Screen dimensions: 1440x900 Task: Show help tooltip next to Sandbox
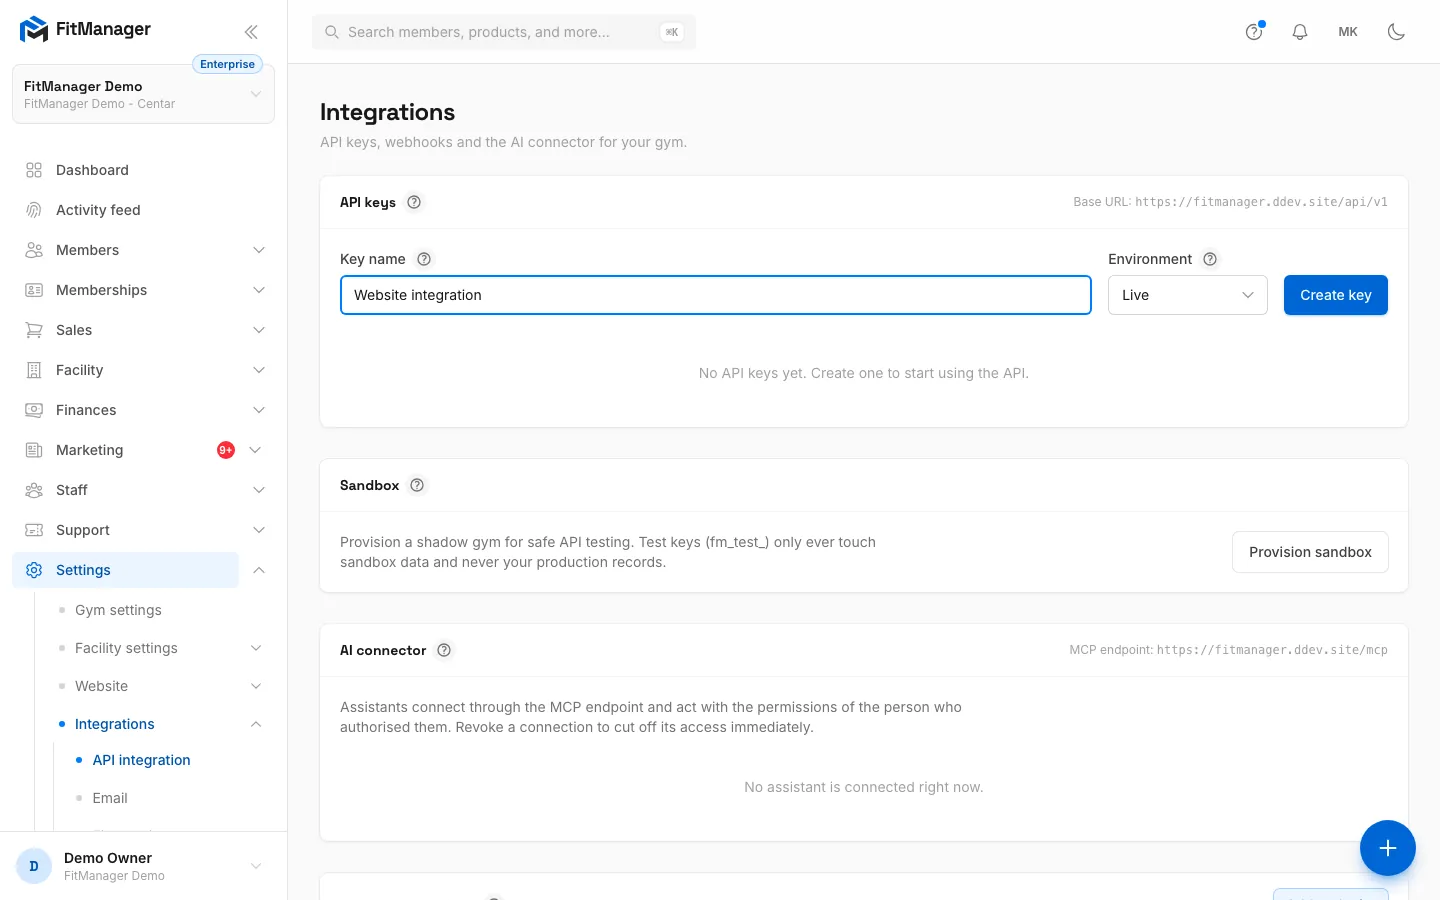coord(417,485)
